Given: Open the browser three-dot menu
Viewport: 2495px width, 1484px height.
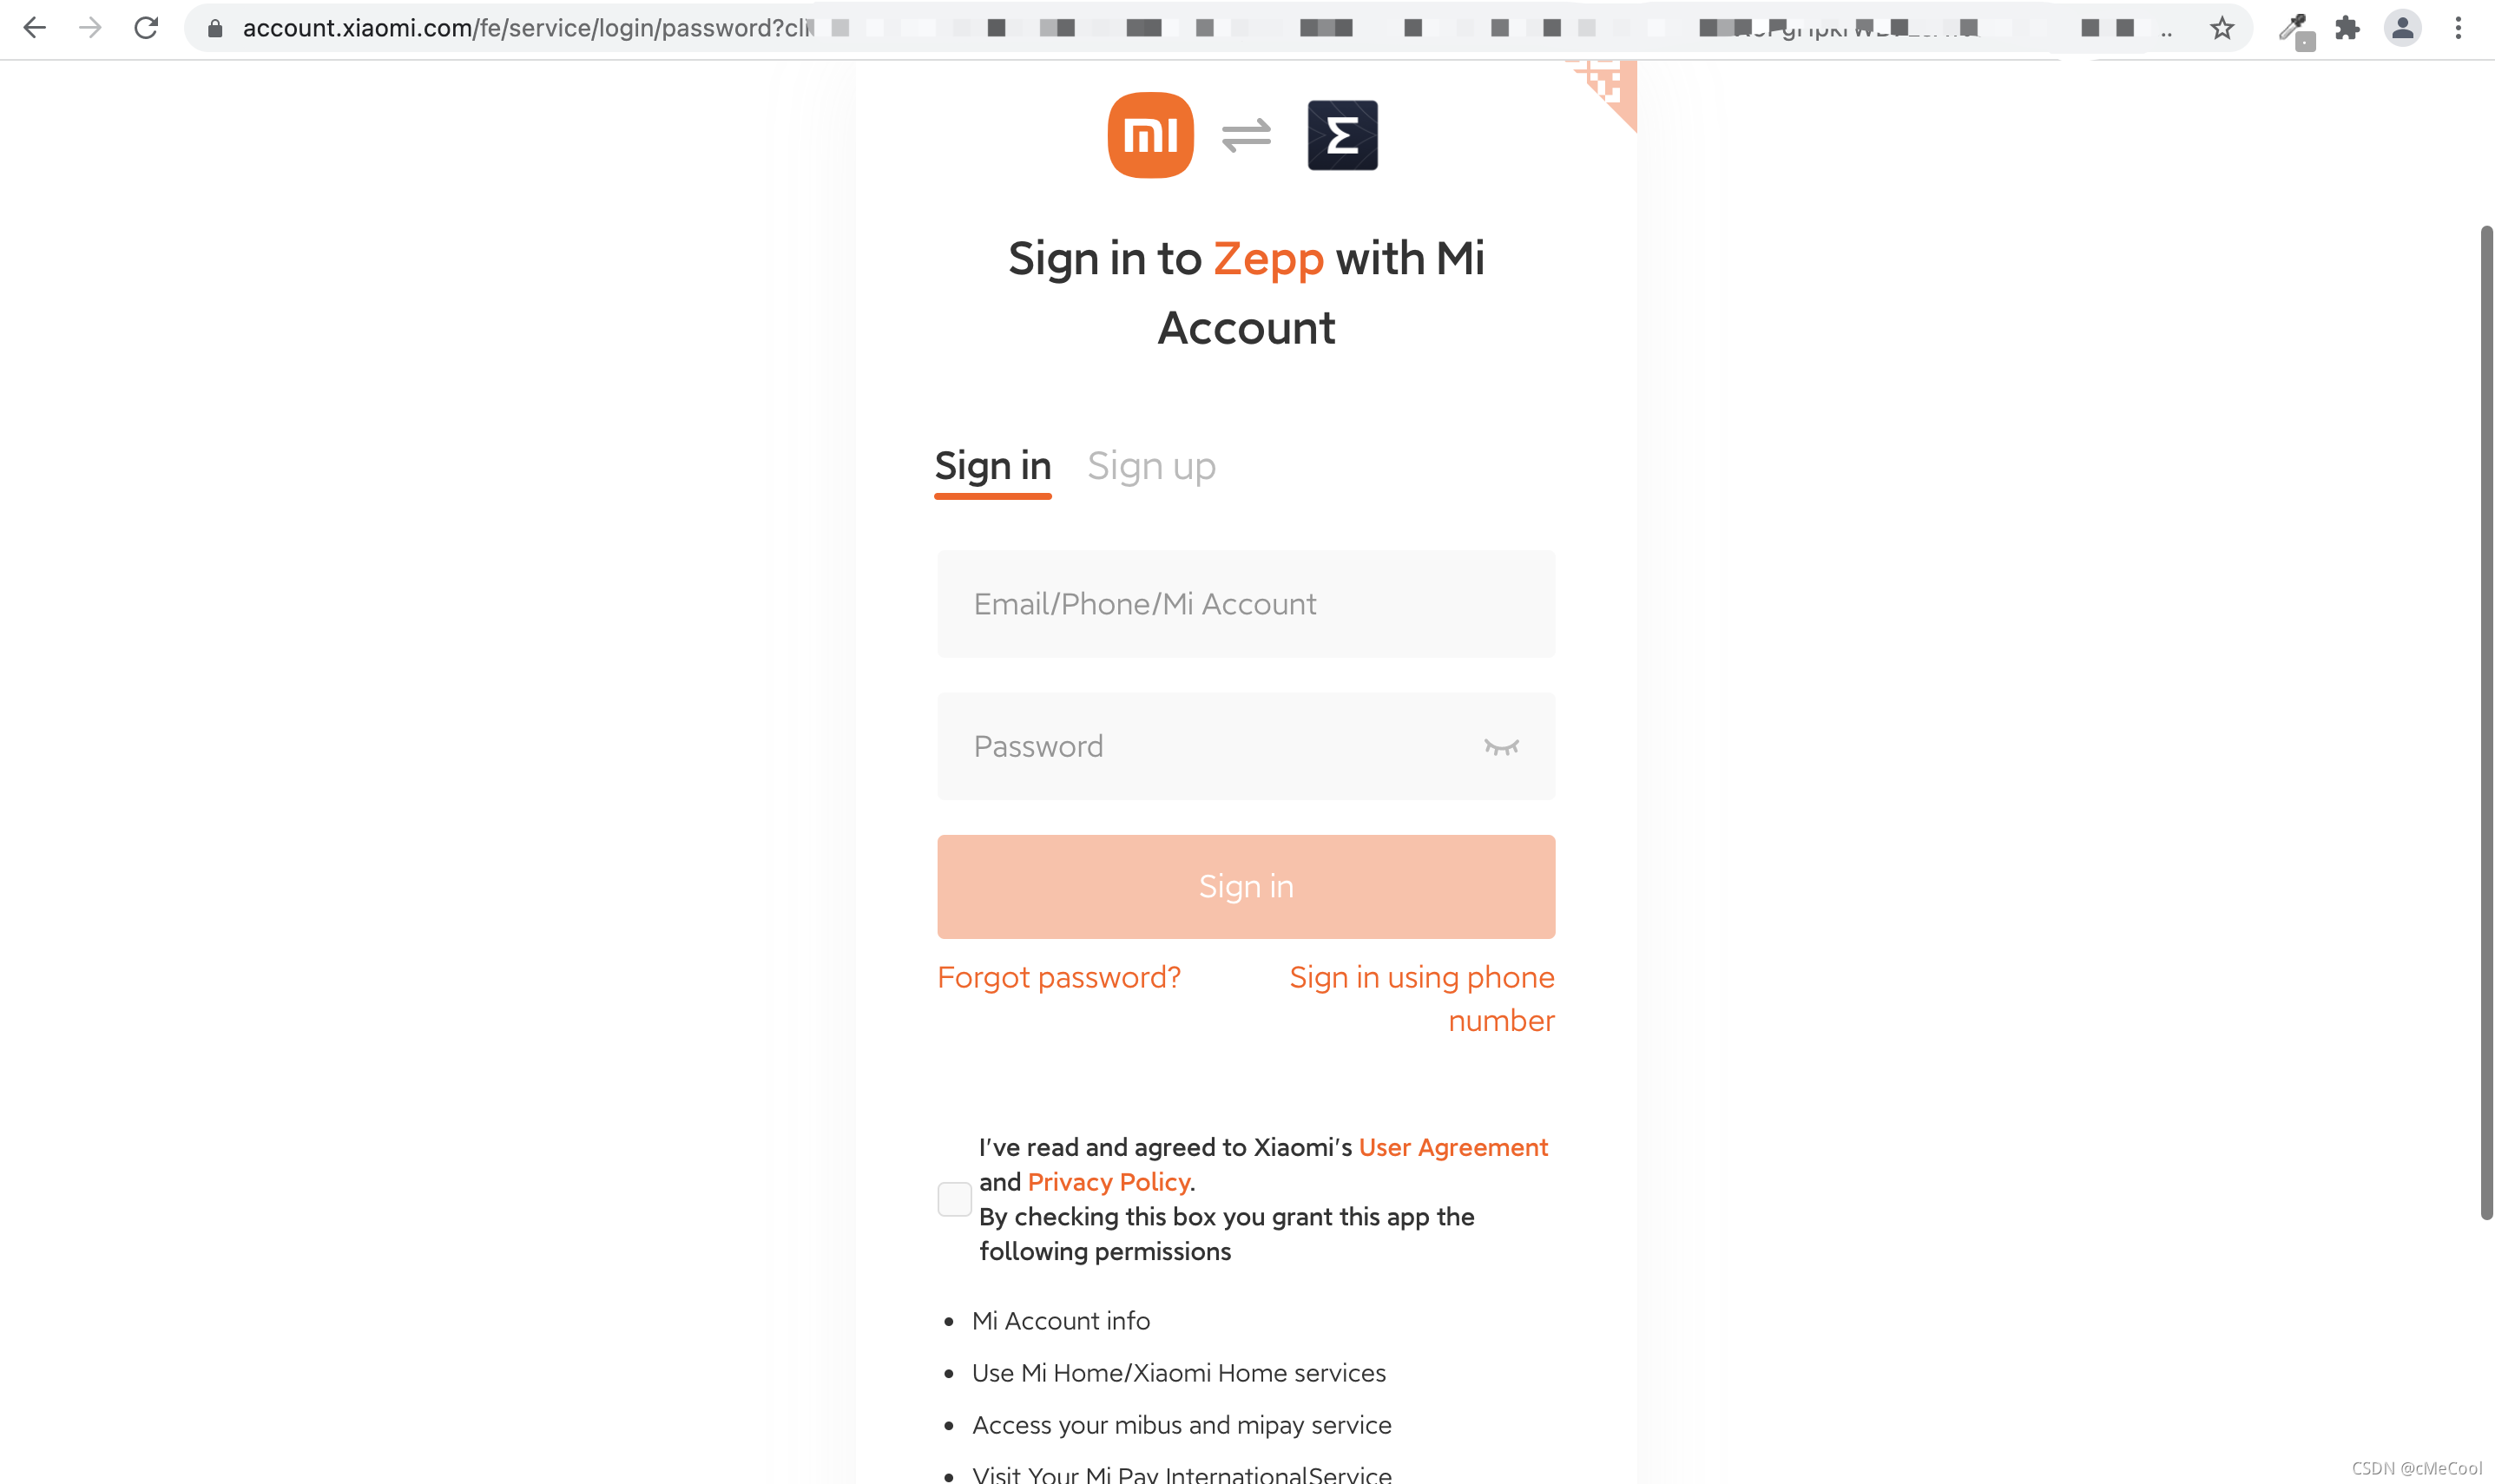Looking at the screenshot, I should tap(2458, 28).
